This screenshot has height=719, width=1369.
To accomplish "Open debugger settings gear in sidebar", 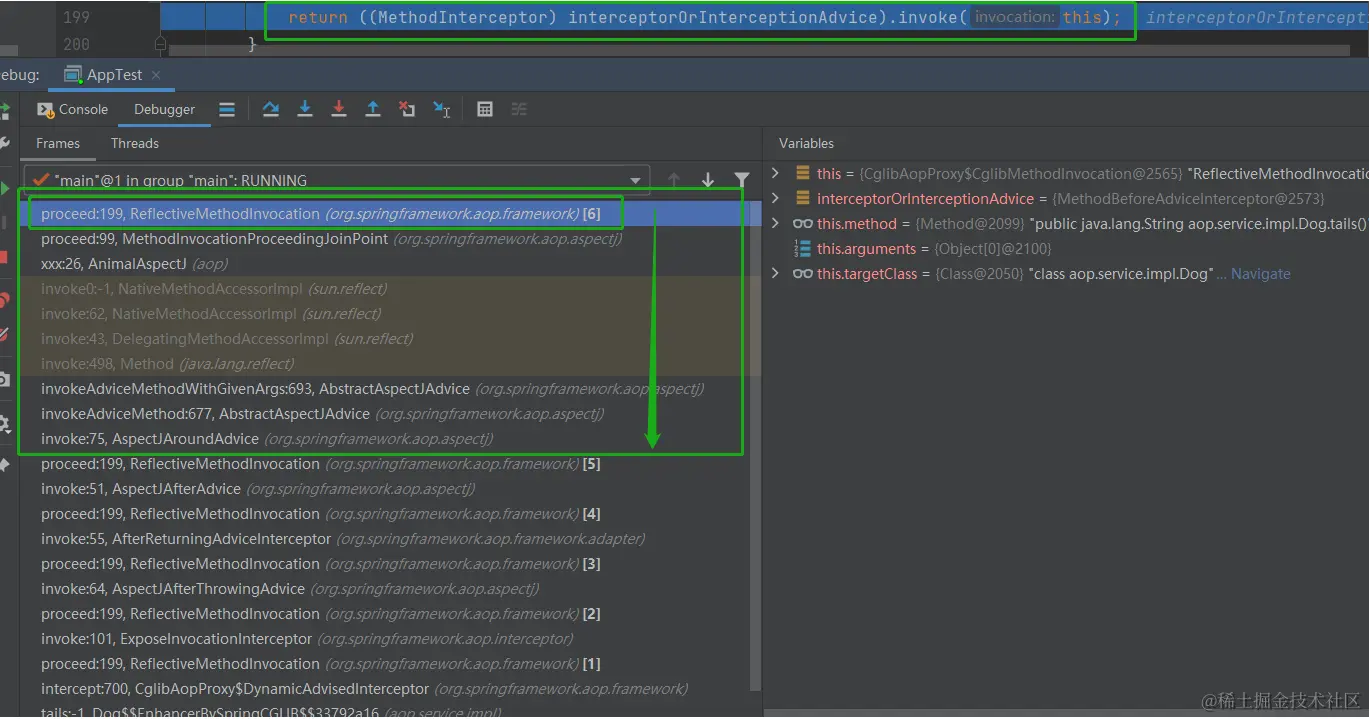I will (5, 423).
